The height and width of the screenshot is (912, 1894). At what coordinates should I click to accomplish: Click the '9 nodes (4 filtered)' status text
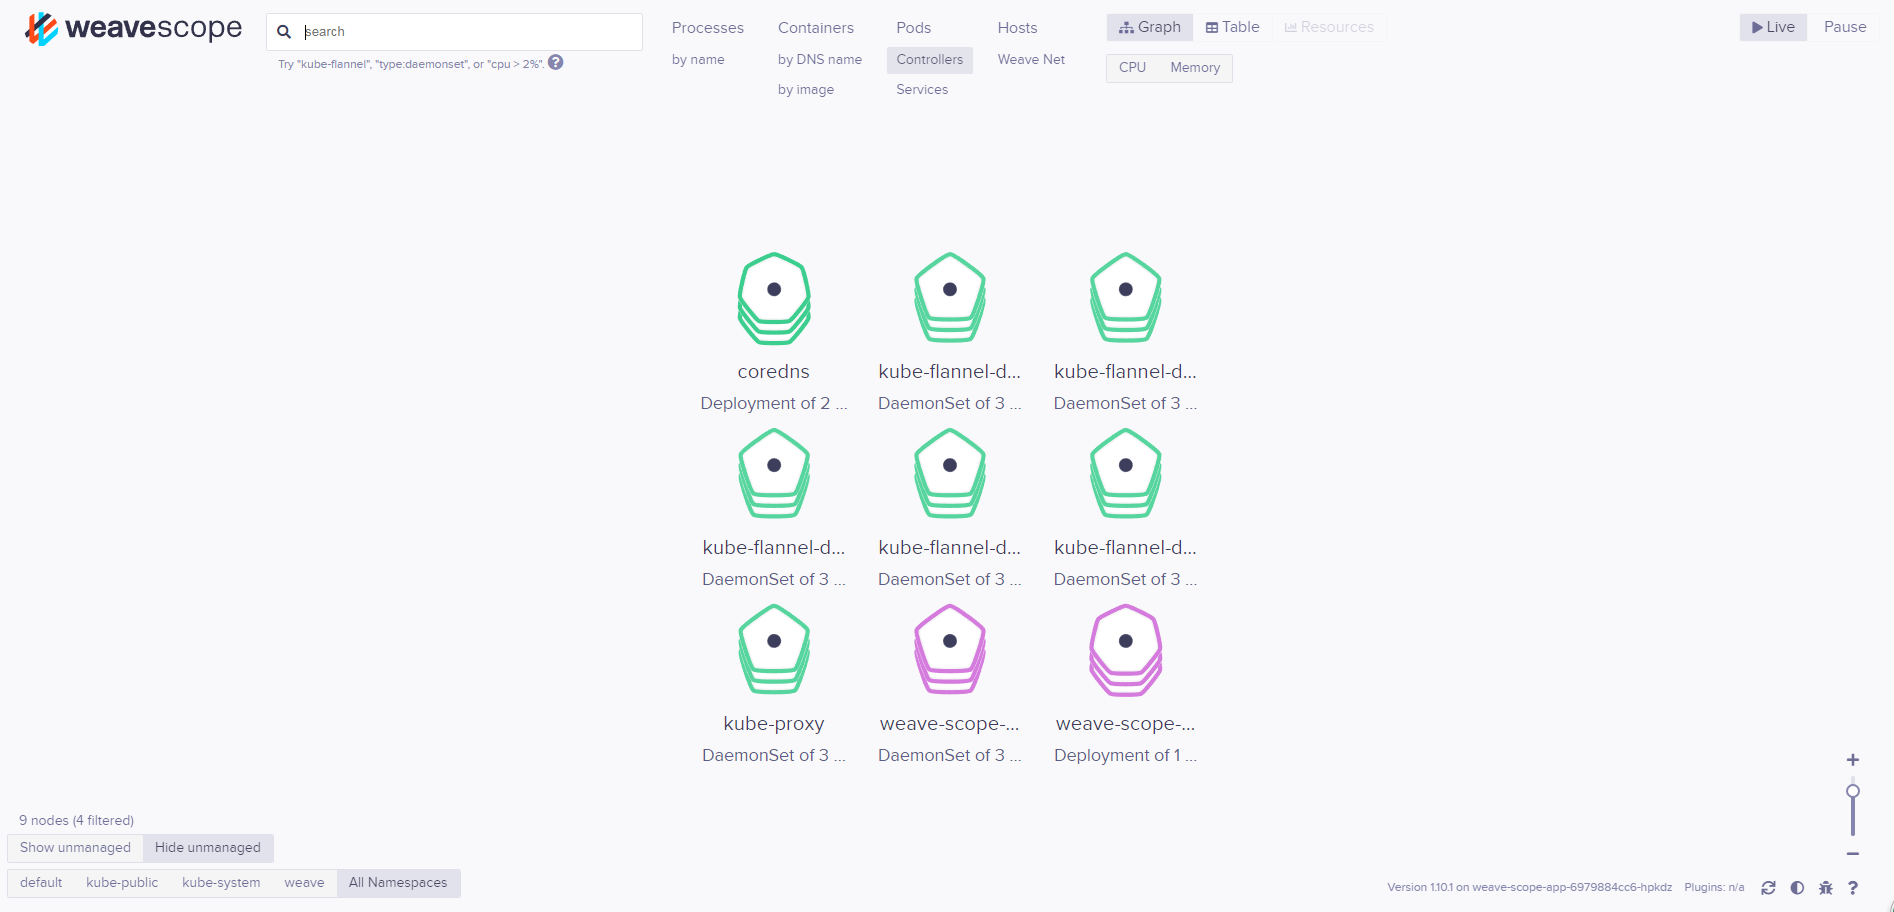[76, 821]
